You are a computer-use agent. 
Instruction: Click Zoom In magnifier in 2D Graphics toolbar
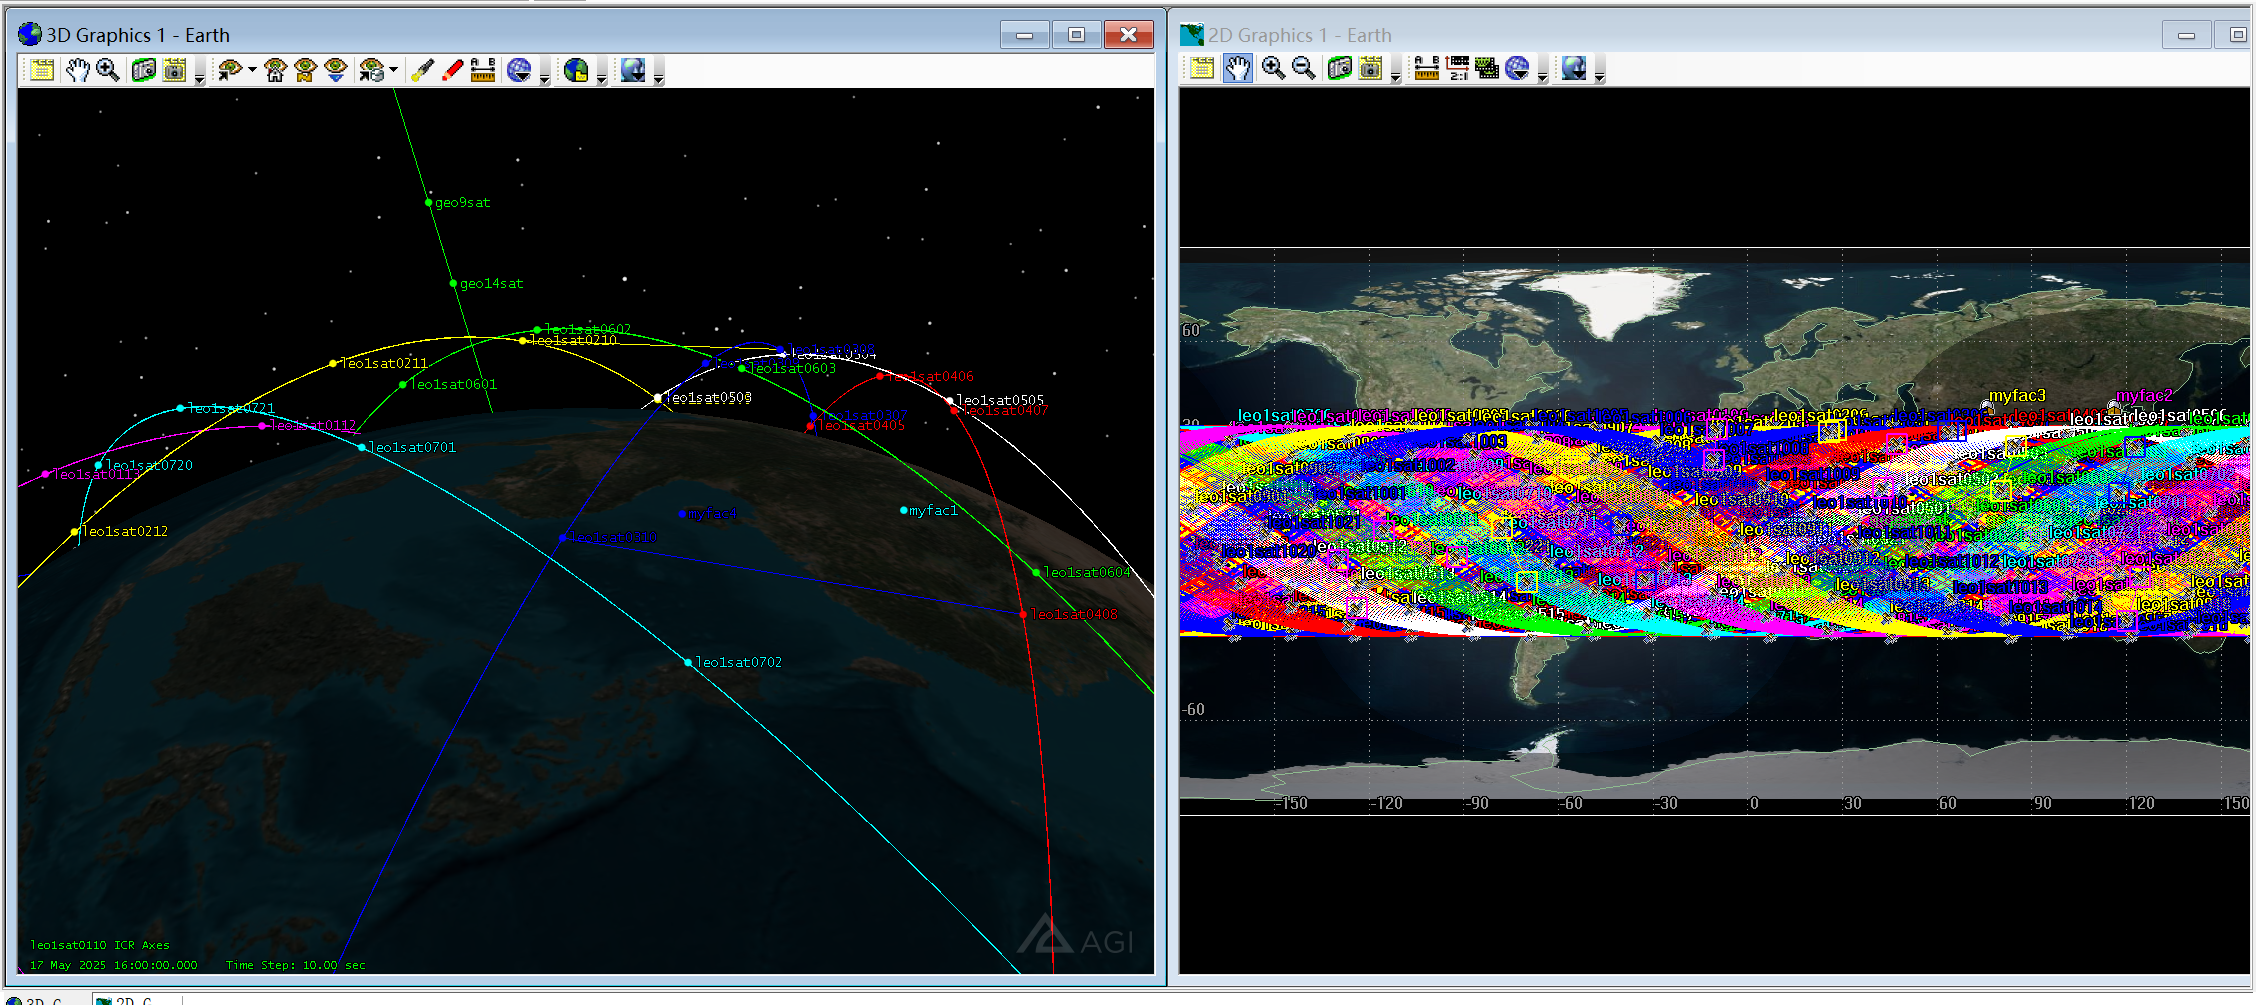pos(1273,68)
